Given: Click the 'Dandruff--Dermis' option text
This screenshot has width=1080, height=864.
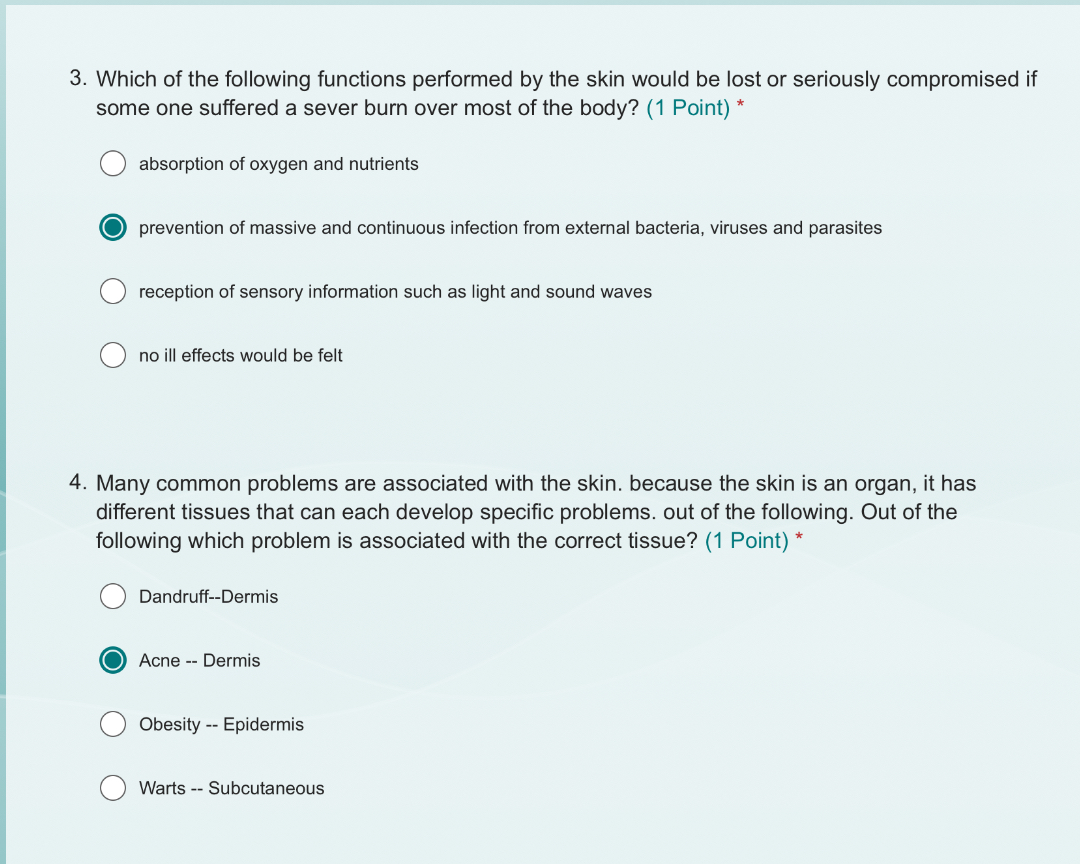Looking at the screenshot, I should 209,597.
